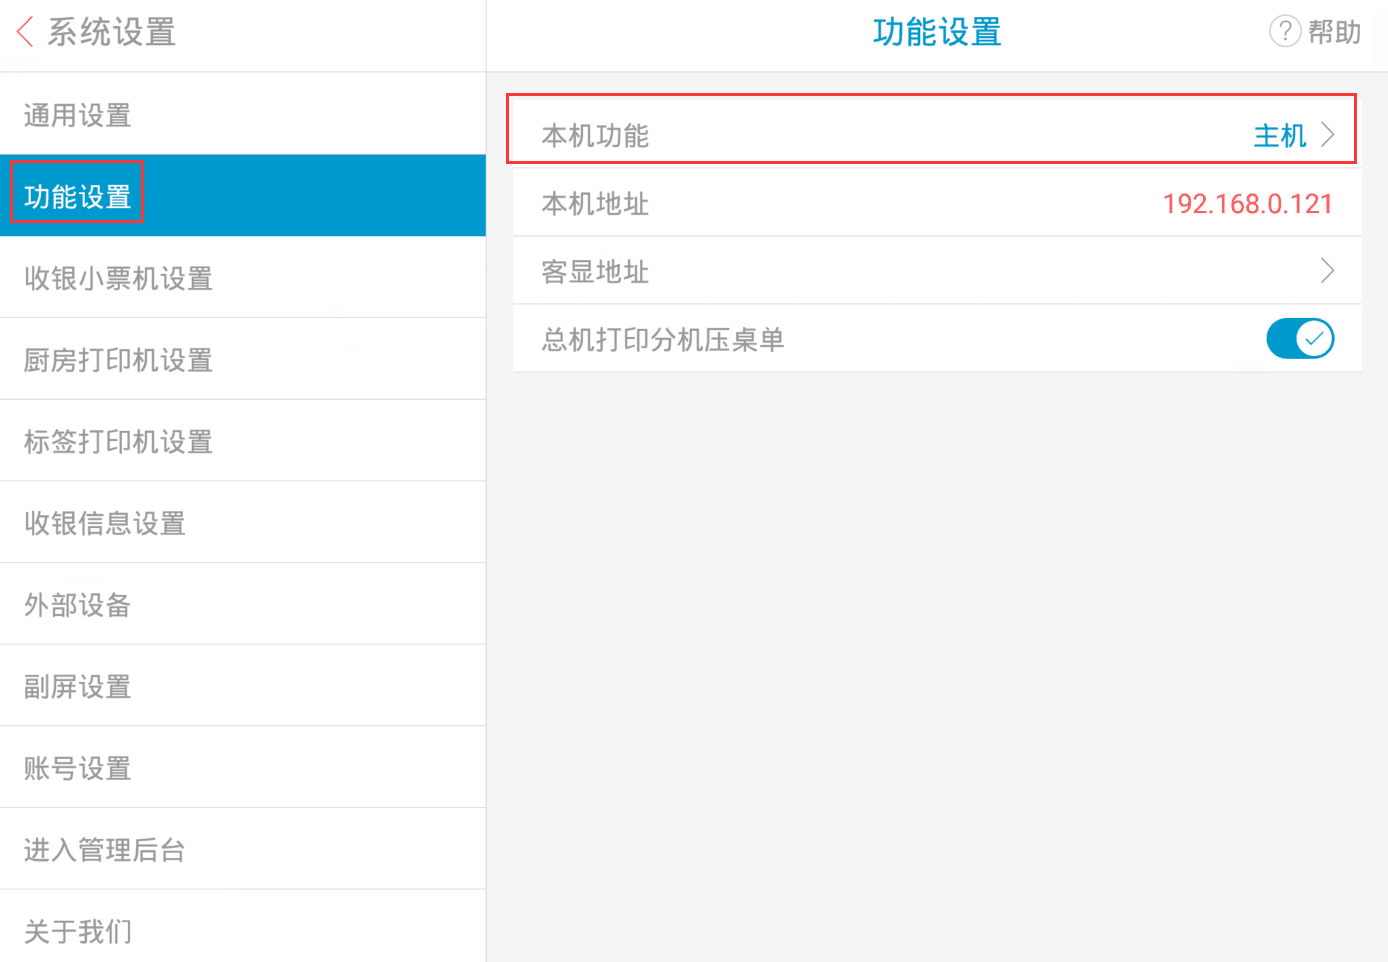This screenshot has height=962, width=1388.
Task: Click the red back arrow icon
Action: (x=25, y=32)
